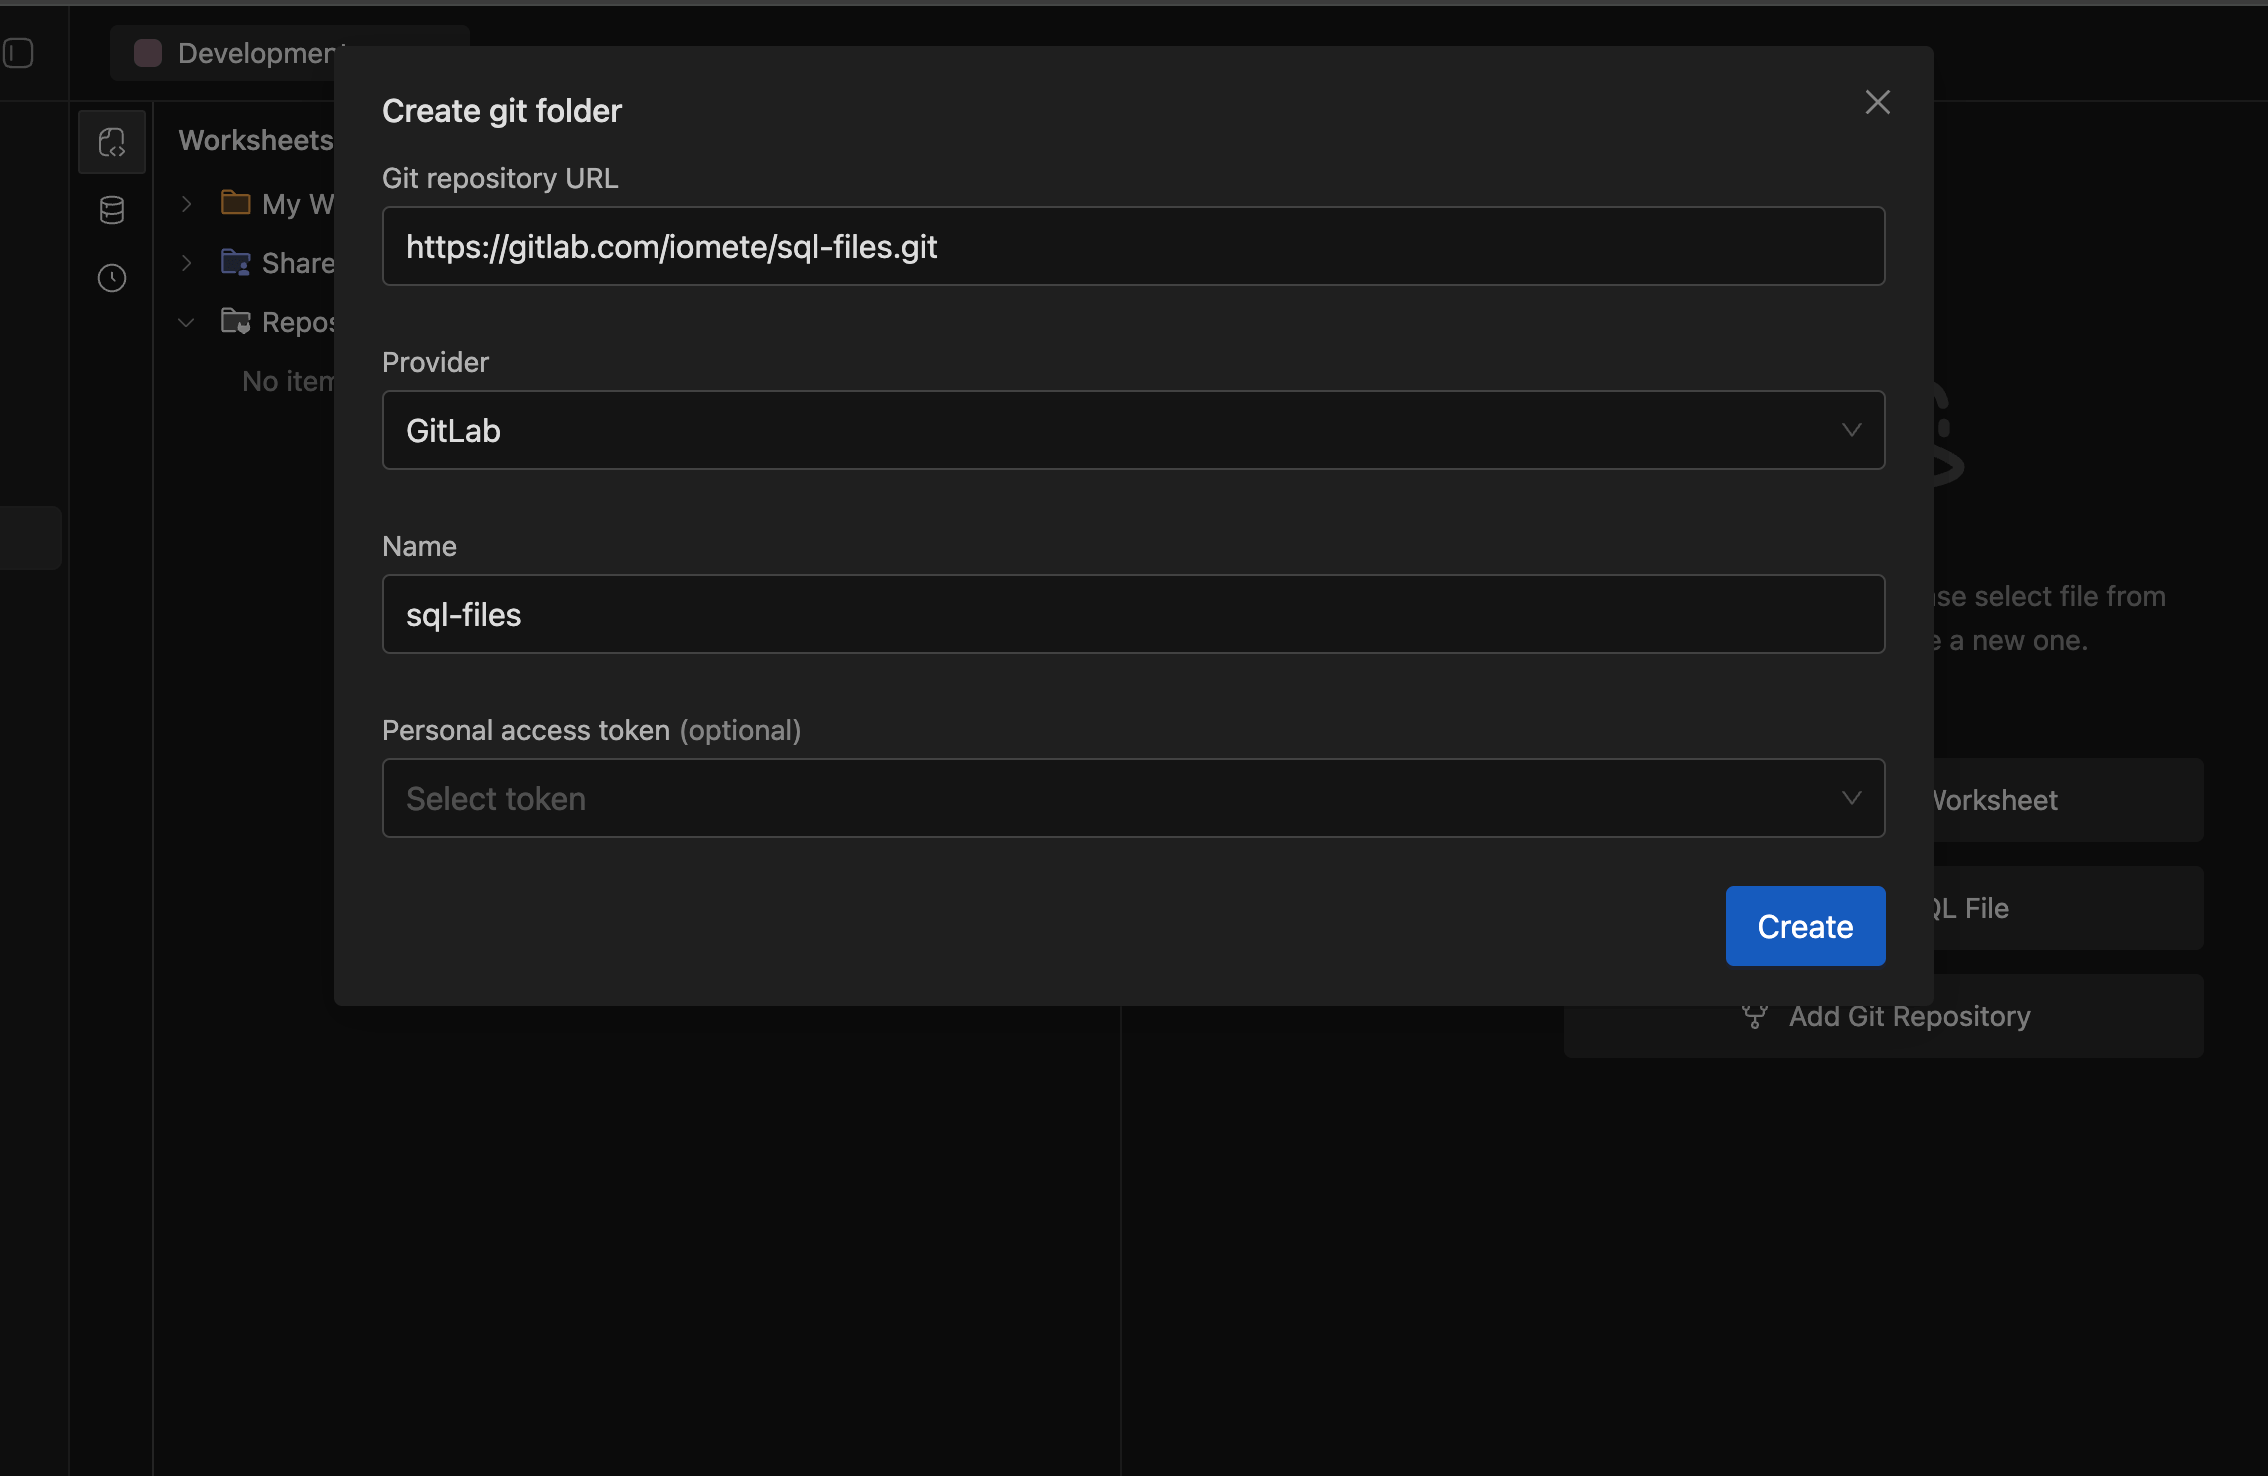Screen dimensions: 2268x1476
Task: Open the query history clock icon
Action: tap(112, 278)
